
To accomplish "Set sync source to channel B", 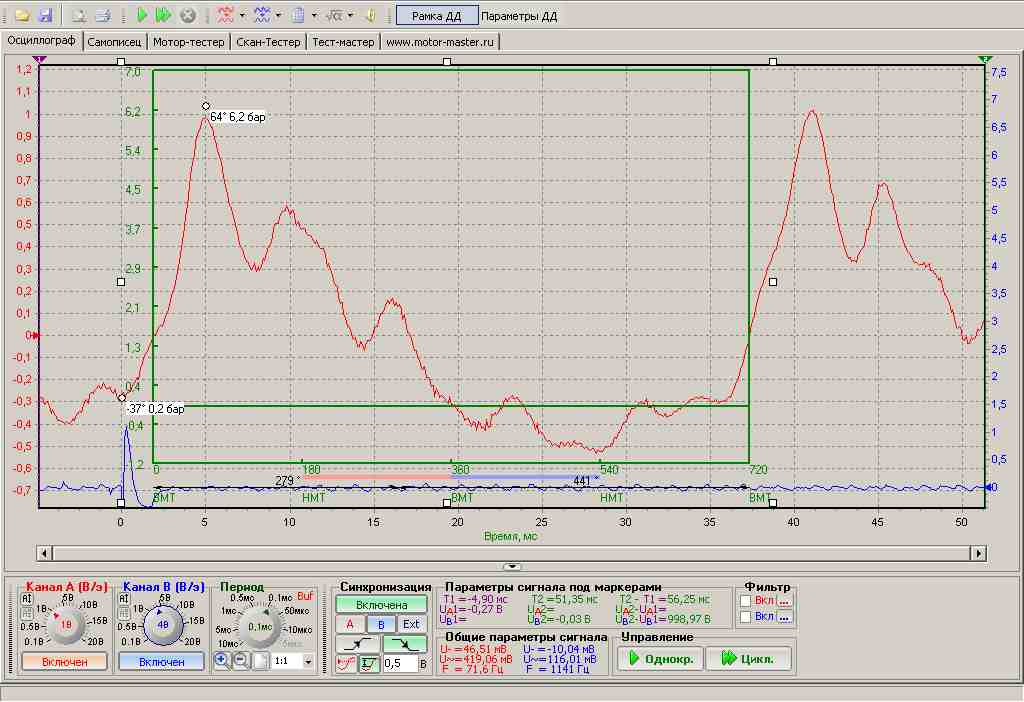I will pos(381,624).
